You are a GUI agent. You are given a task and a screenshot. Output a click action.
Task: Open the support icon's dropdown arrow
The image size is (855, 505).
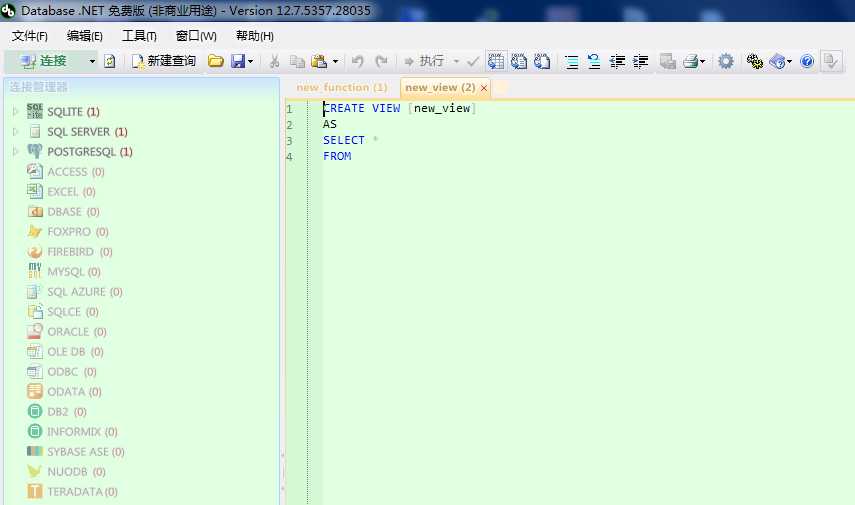pyautogui.click(x=789, y=61)
